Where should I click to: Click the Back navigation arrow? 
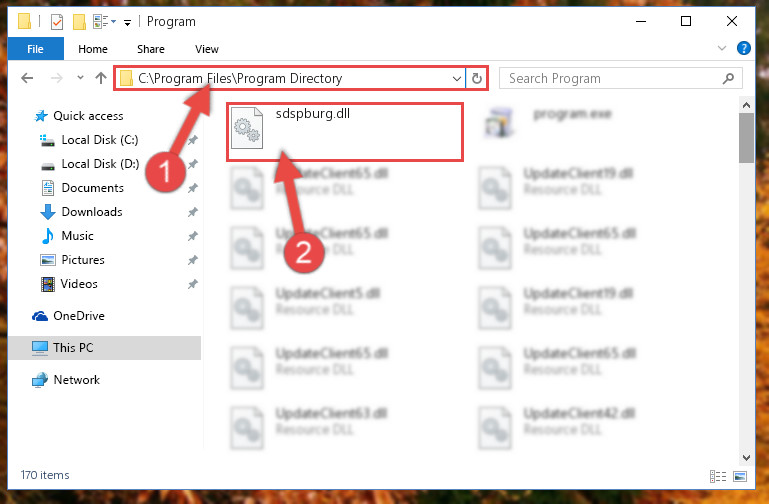point(27,78)
